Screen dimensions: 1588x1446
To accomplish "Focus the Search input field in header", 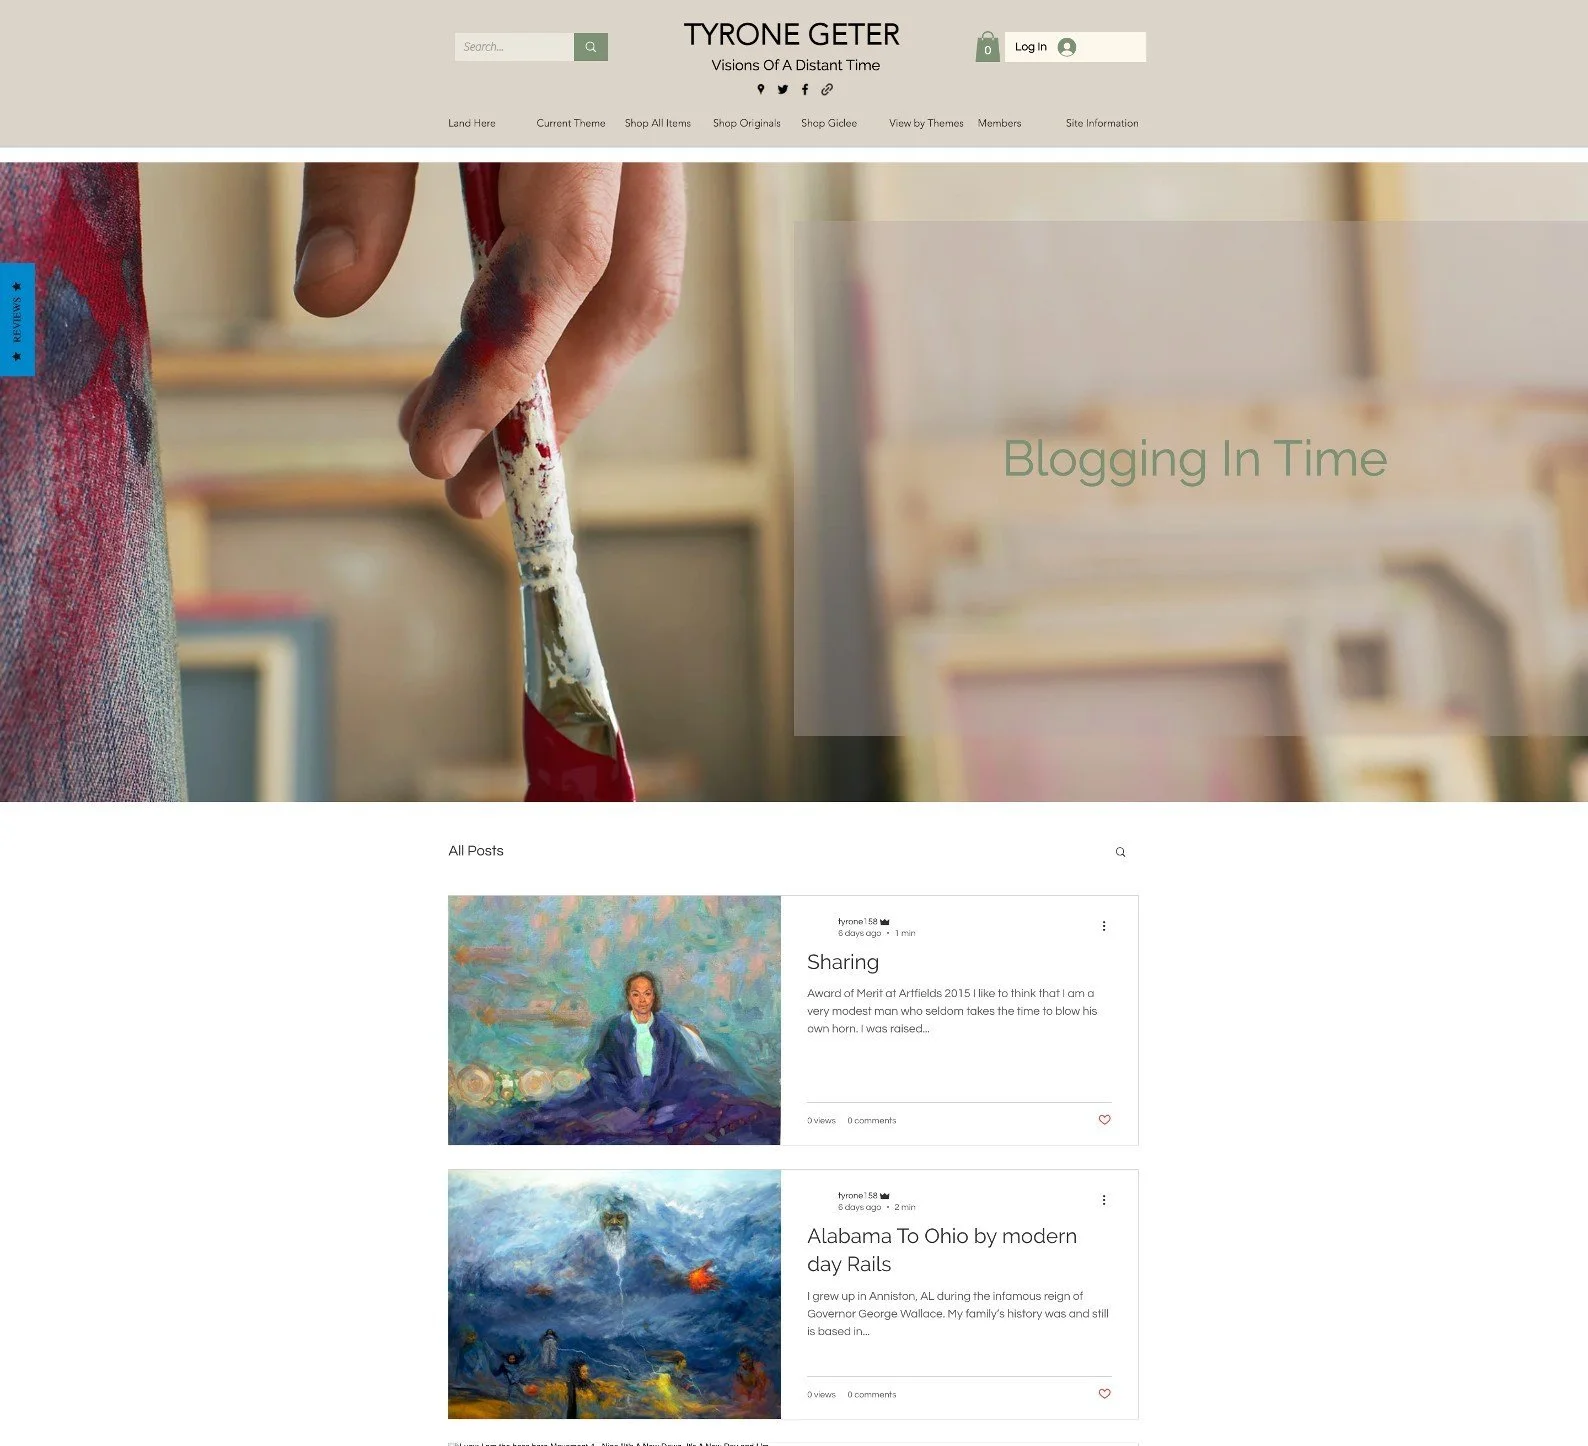I will click(514, 47).
